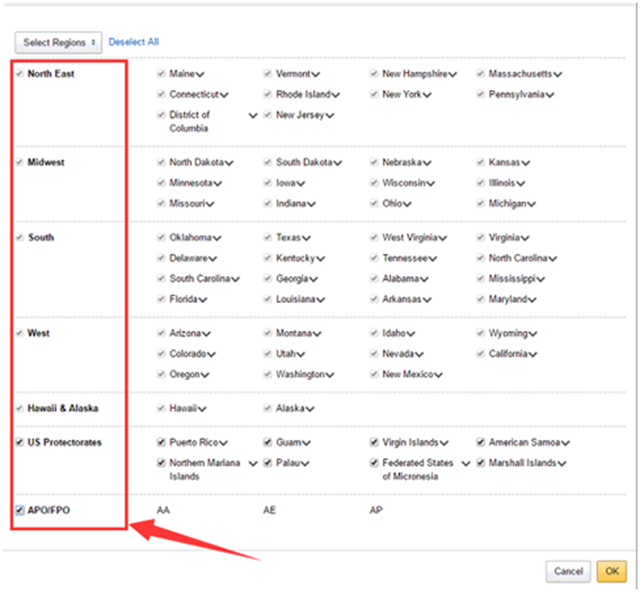
Task: Select the Wisconsin state label
Action: tap(404, 183)
